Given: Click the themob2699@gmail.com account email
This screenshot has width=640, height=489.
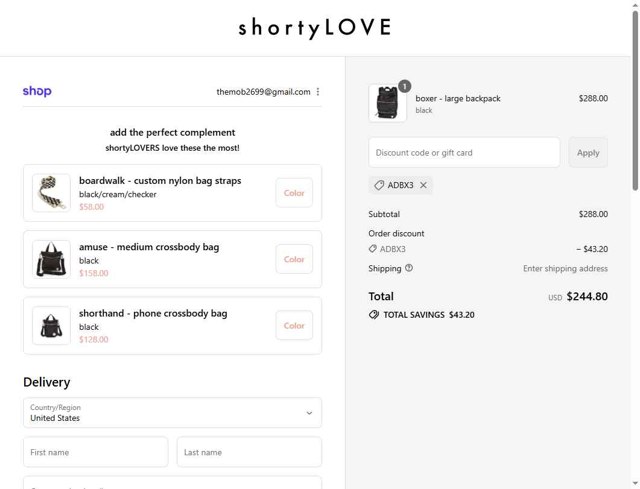Looking at the screenshot, I should [x=263, y=92].
